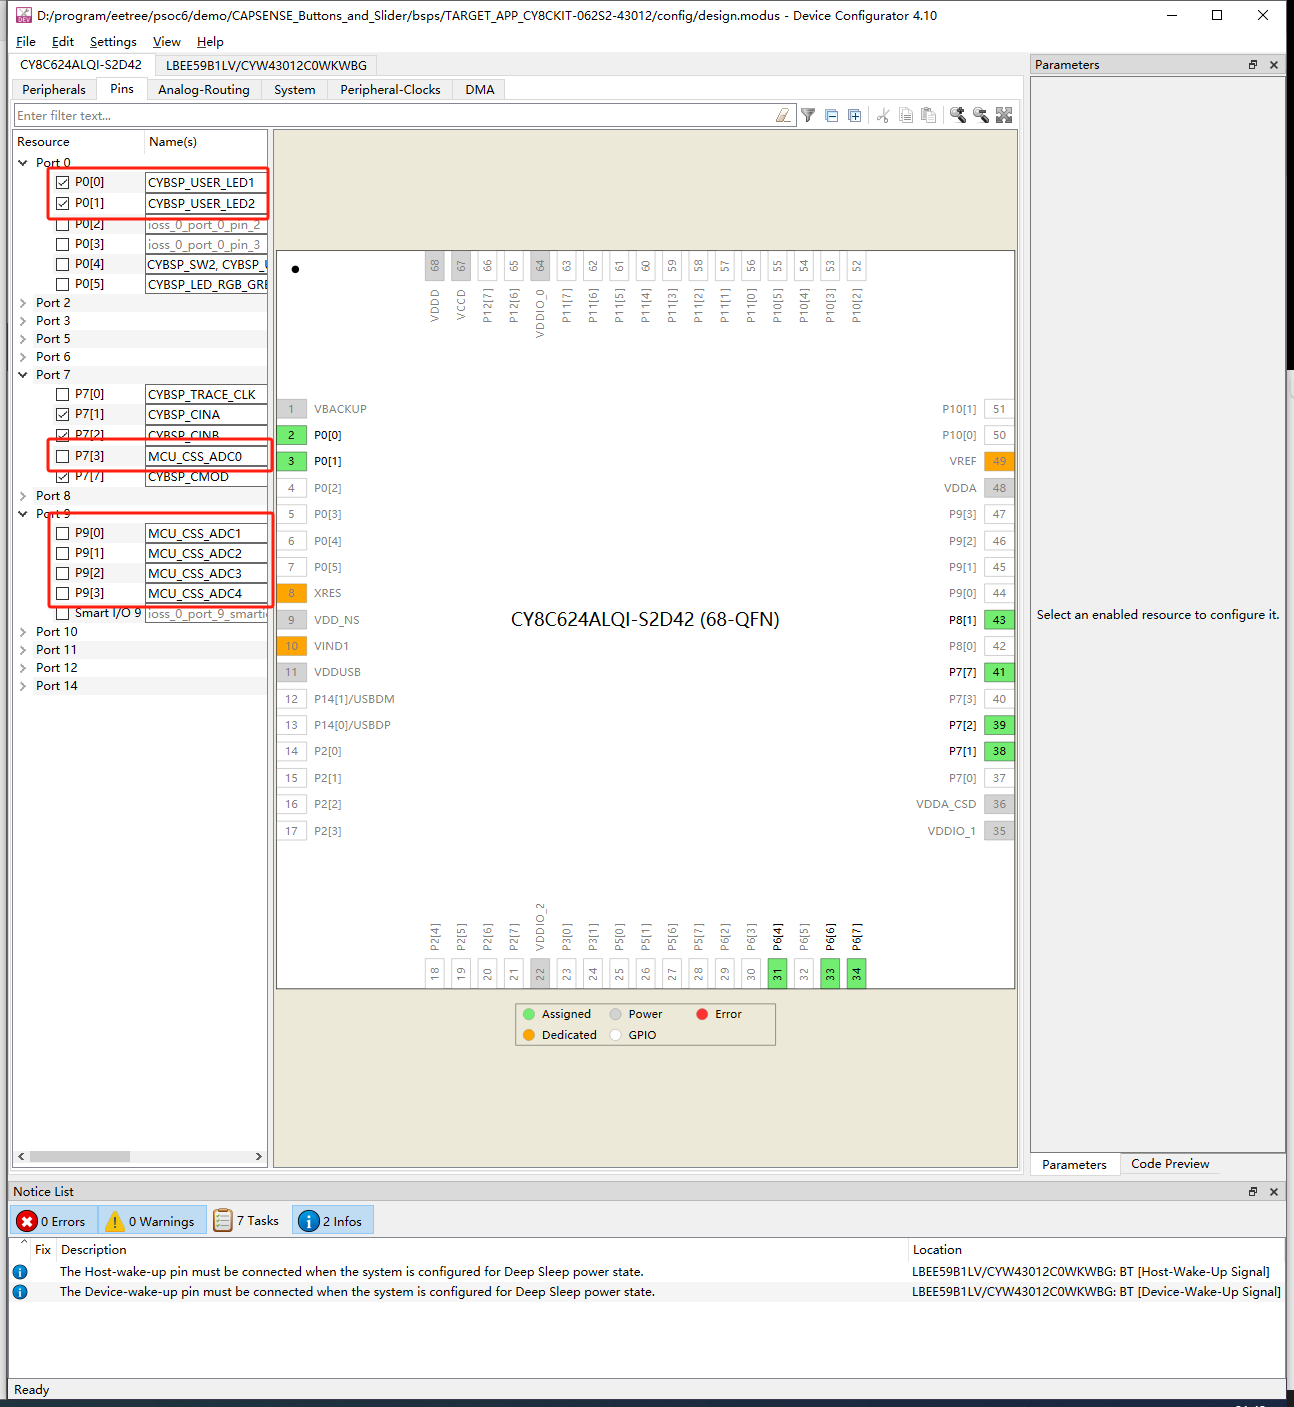The height and width of the screenshot is (1407, 1294).
Task: Zoom in on the chip diagram
Action: [x=958, y=115]
